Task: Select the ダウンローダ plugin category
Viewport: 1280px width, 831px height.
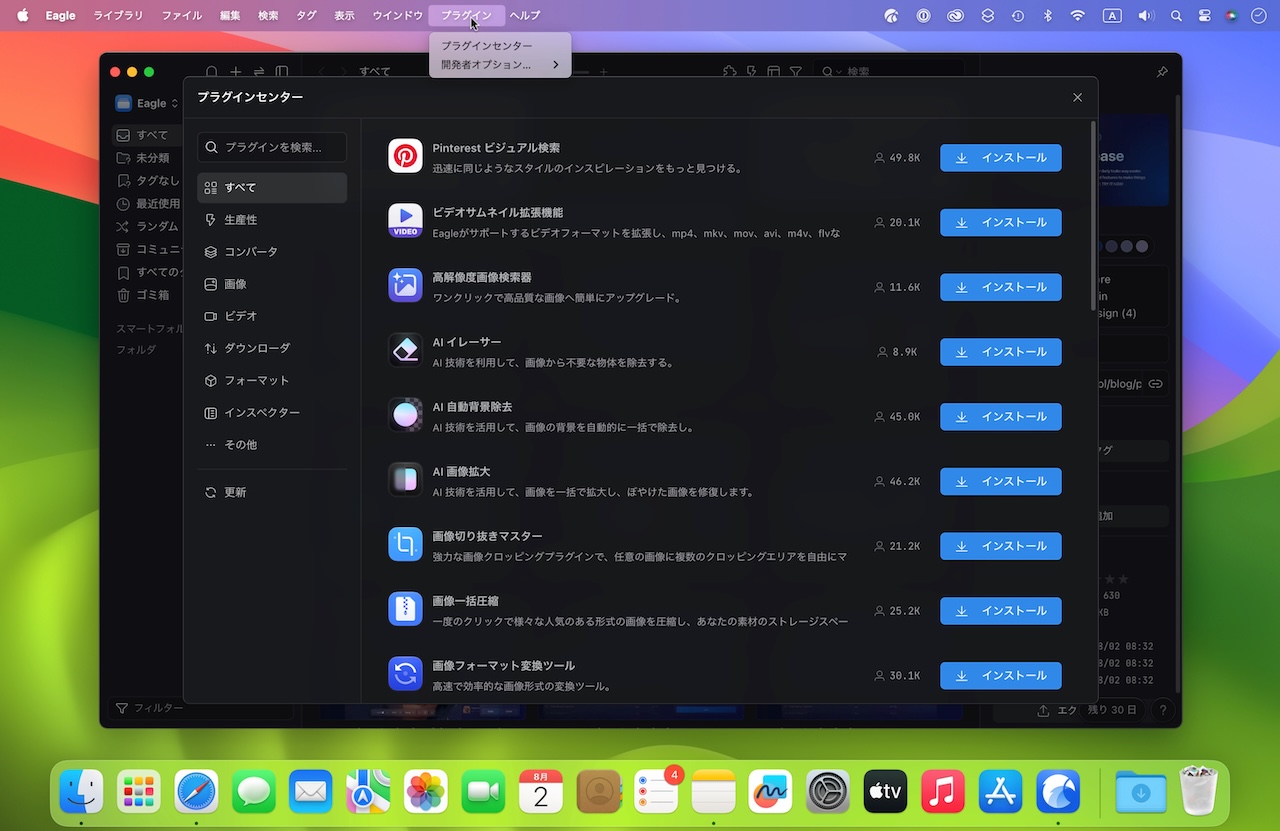Action: (x=272, y=348)
